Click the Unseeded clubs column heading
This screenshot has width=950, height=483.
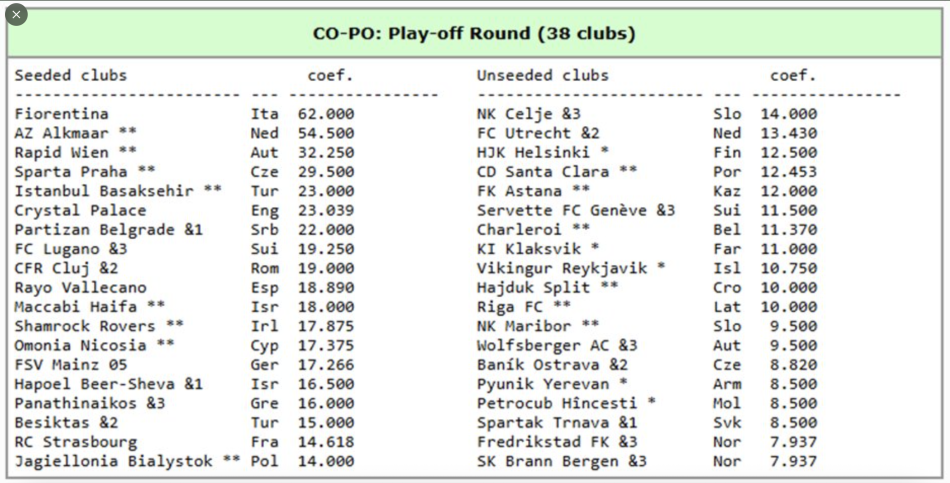tap(542, 75)
